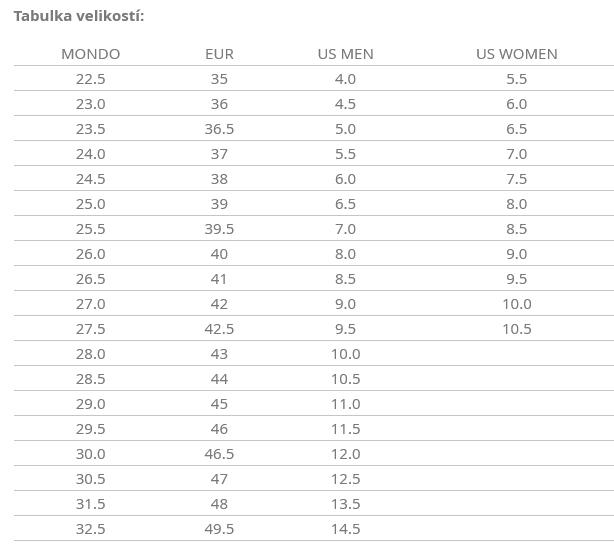Click the US WOMEN column header
Screen dimensions: 614x546
(x=516, y=54)
